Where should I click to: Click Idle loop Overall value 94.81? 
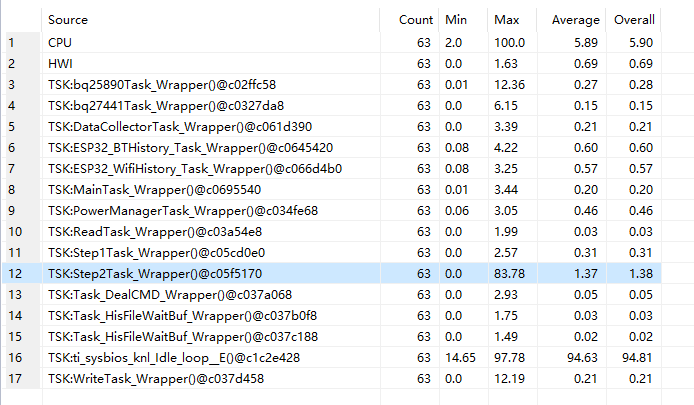[637, 358]
